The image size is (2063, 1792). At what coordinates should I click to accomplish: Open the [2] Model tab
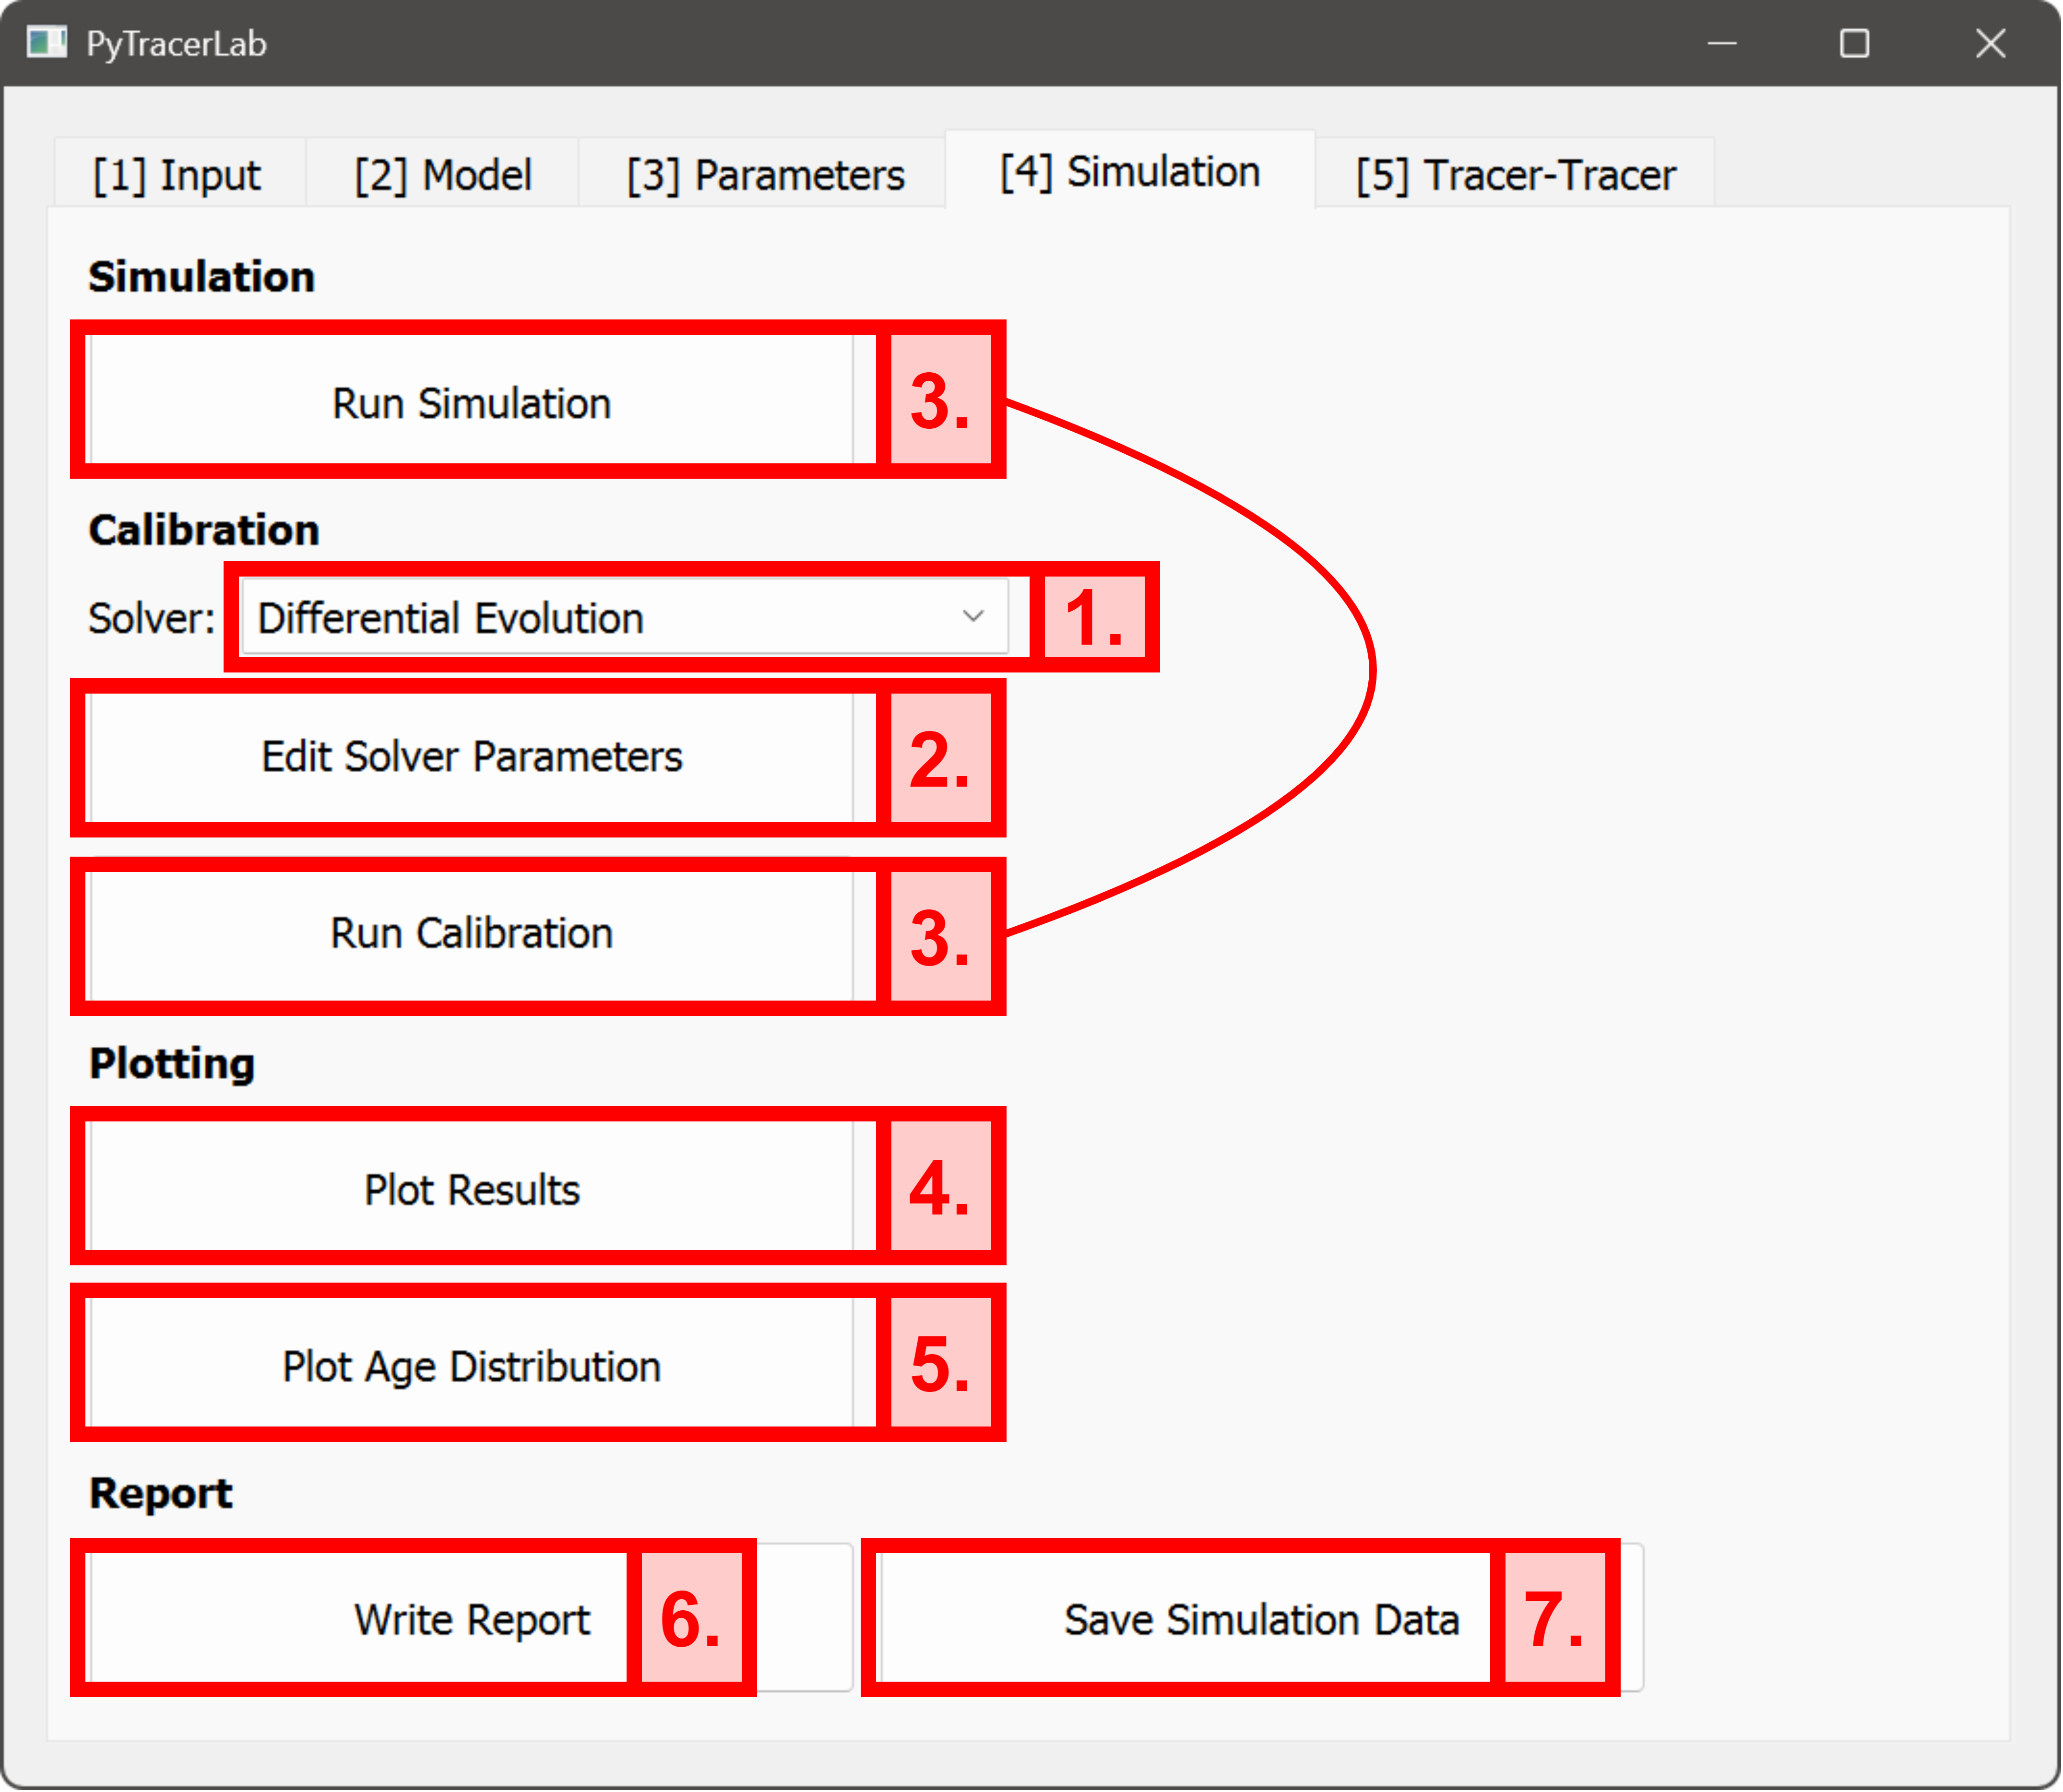(444, 173)
